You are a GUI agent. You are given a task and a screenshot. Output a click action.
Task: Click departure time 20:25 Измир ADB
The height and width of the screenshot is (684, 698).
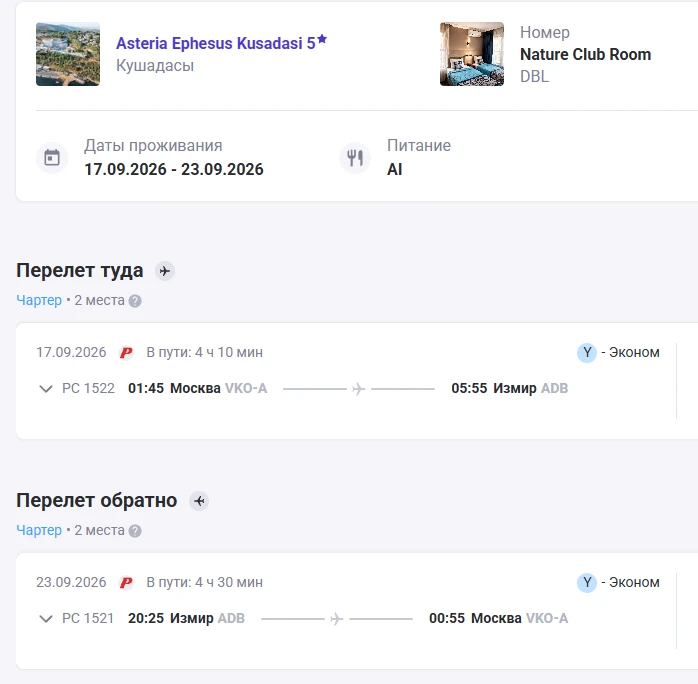187,618
